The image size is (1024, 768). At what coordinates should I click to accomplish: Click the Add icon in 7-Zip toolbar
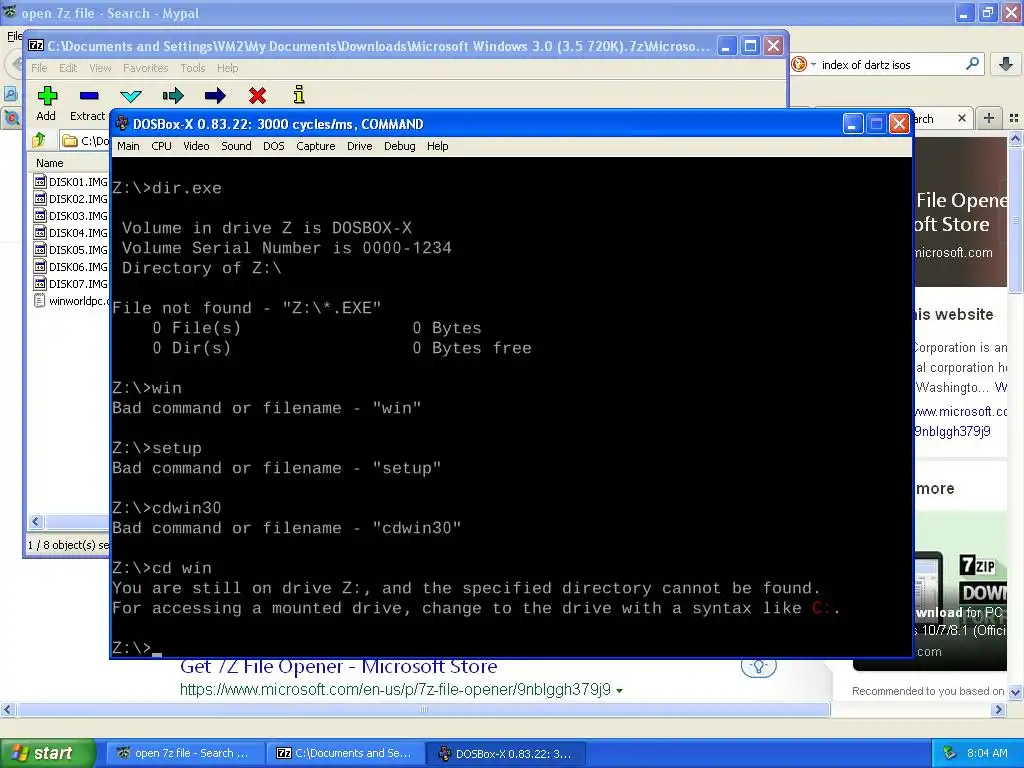[x=46, y=96]
